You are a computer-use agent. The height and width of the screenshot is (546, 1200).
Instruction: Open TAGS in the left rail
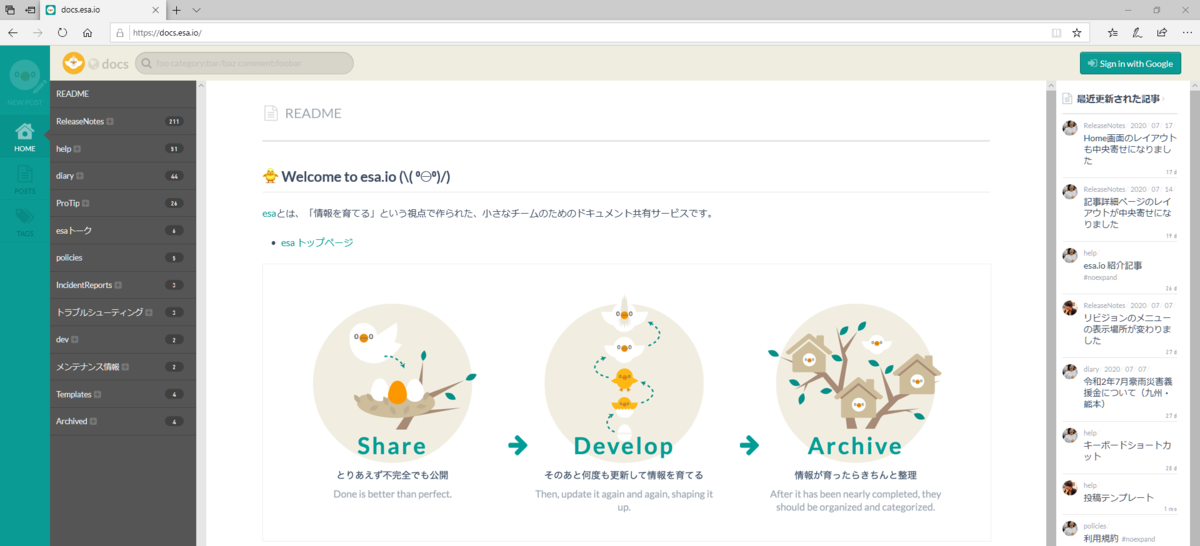[x=25, y=221]
